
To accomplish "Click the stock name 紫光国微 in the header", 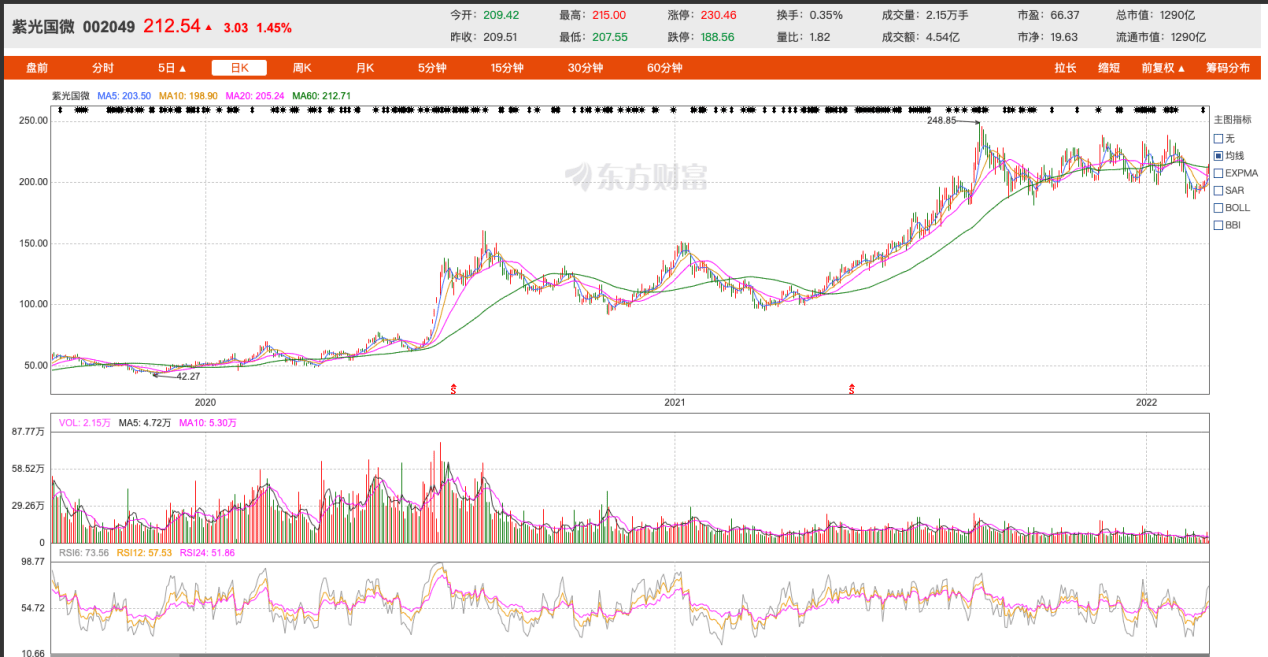I will [43, 27].
